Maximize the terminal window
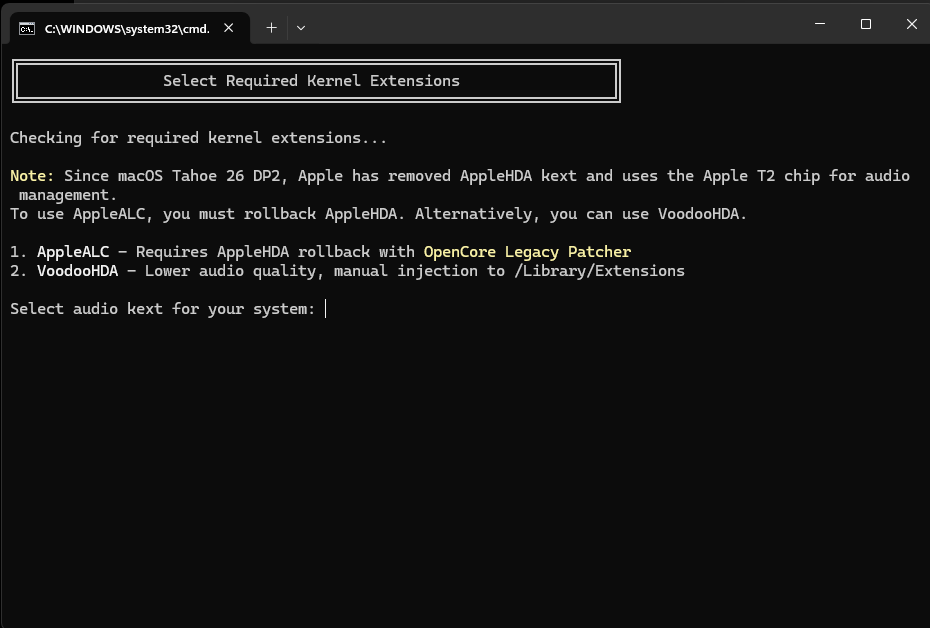This screenshot has height=628, width=930. coord(866,24)
